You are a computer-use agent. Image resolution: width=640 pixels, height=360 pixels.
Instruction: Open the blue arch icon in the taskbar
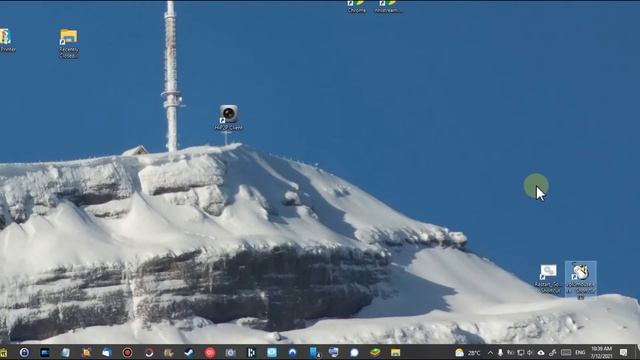pos(292,352)
